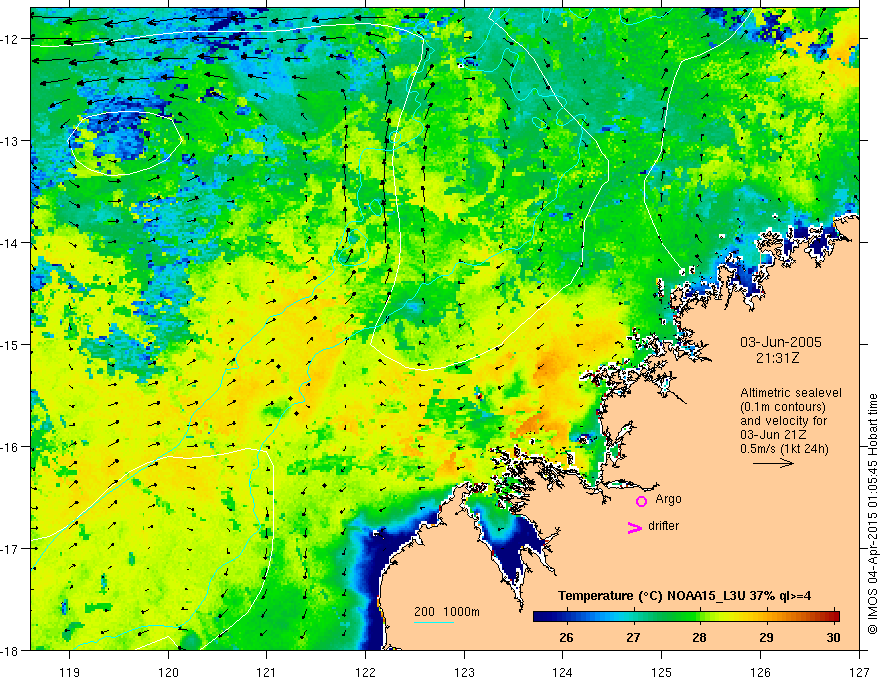Click the '0.5m/s (1kt 24h)' scale text

click(784, 448)
